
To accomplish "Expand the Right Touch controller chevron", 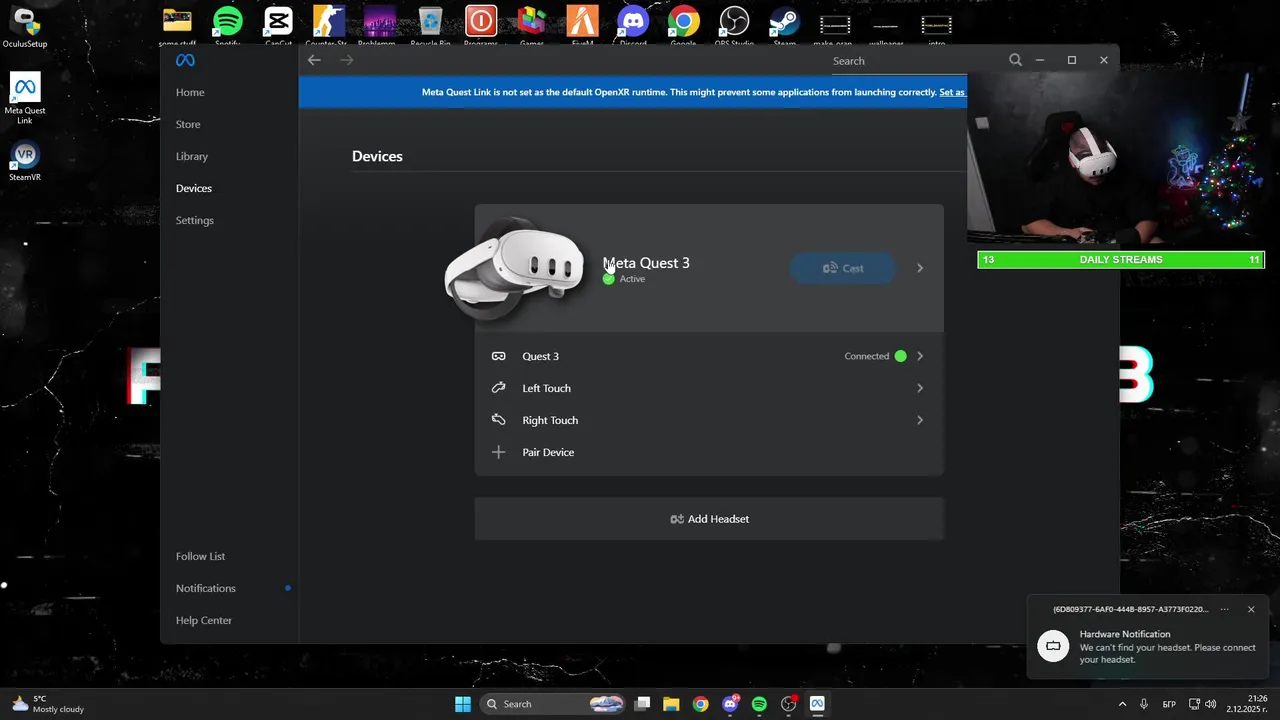I will [x=920, y=420].
